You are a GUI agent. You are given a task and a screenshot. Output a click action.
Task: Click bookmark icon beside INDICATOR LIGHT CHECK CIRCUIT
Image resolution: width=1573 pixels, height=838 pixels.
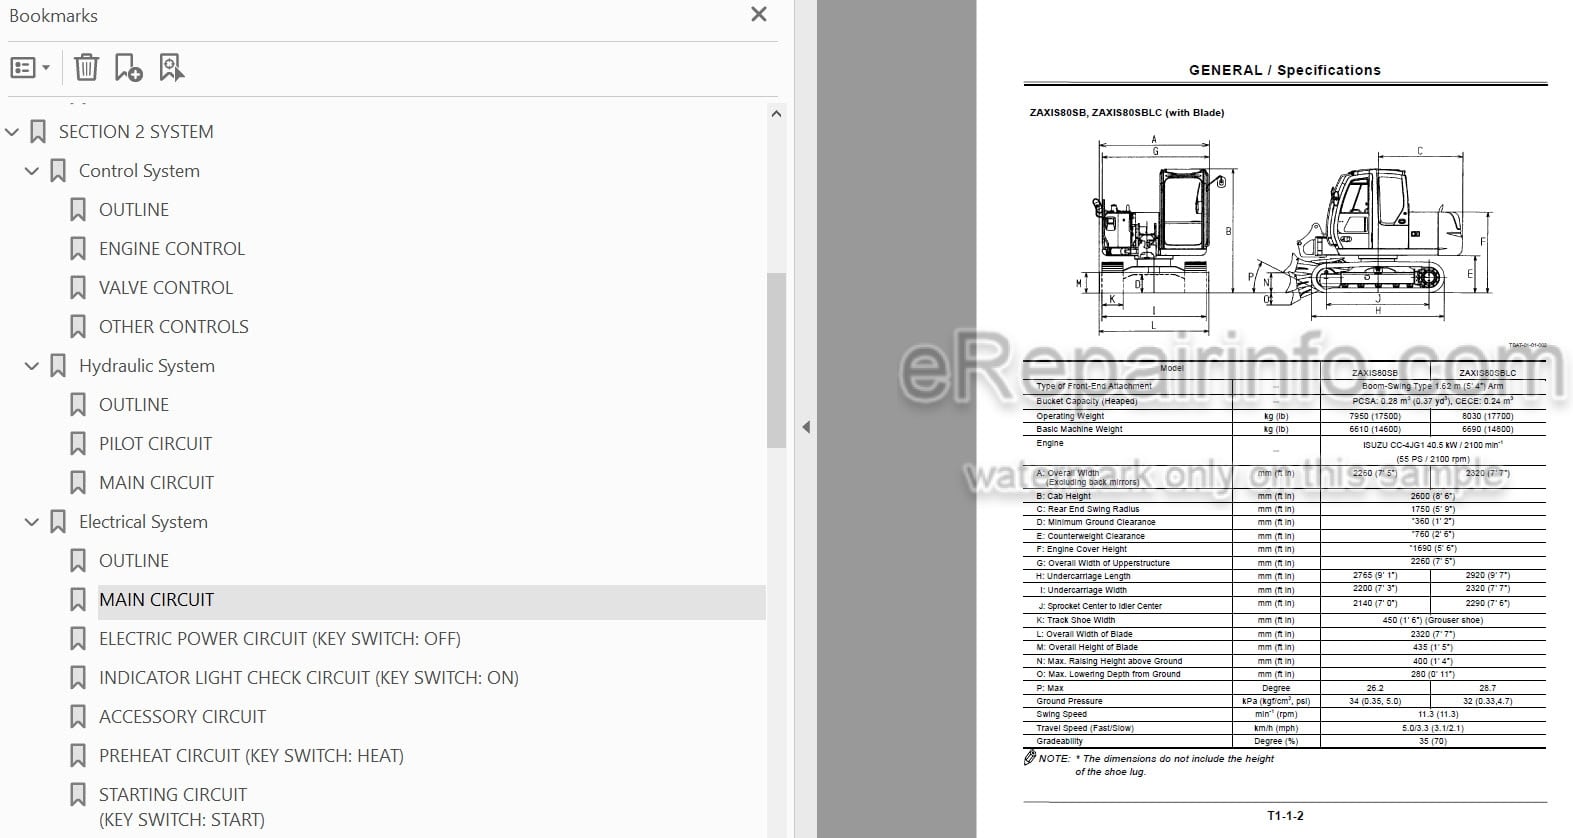pyautogui.click(x=78, y=678)
